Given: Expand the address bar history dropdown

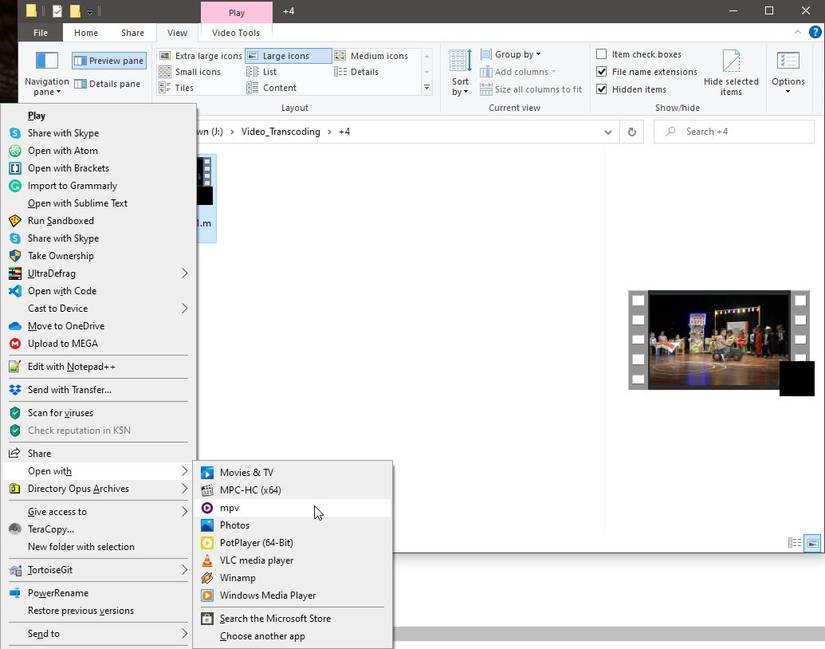Looking at the screenshot, I should click(x=608, y=132).
